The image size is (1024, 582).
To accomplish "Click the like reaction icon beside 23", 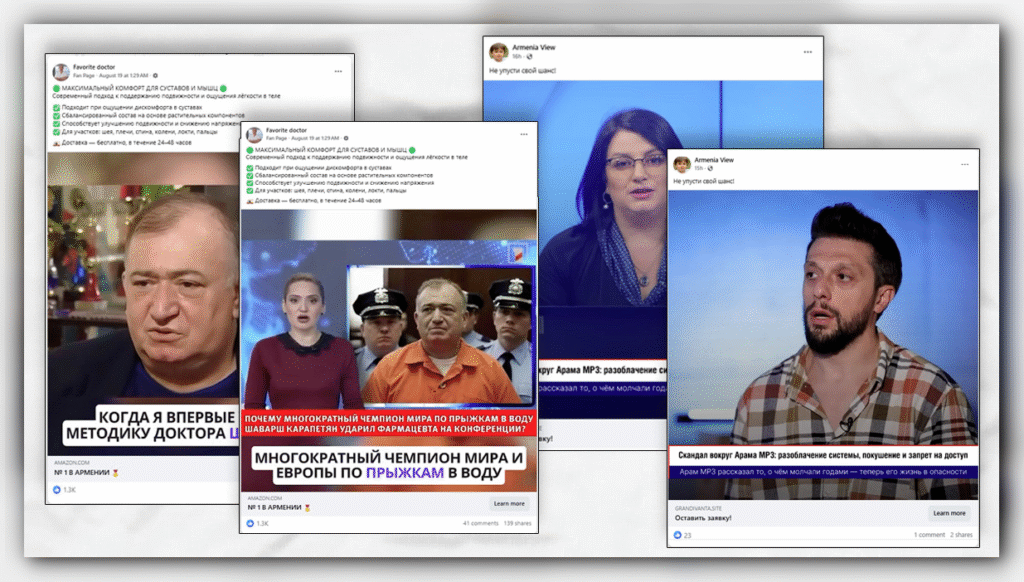I will [x=677, y=535].
